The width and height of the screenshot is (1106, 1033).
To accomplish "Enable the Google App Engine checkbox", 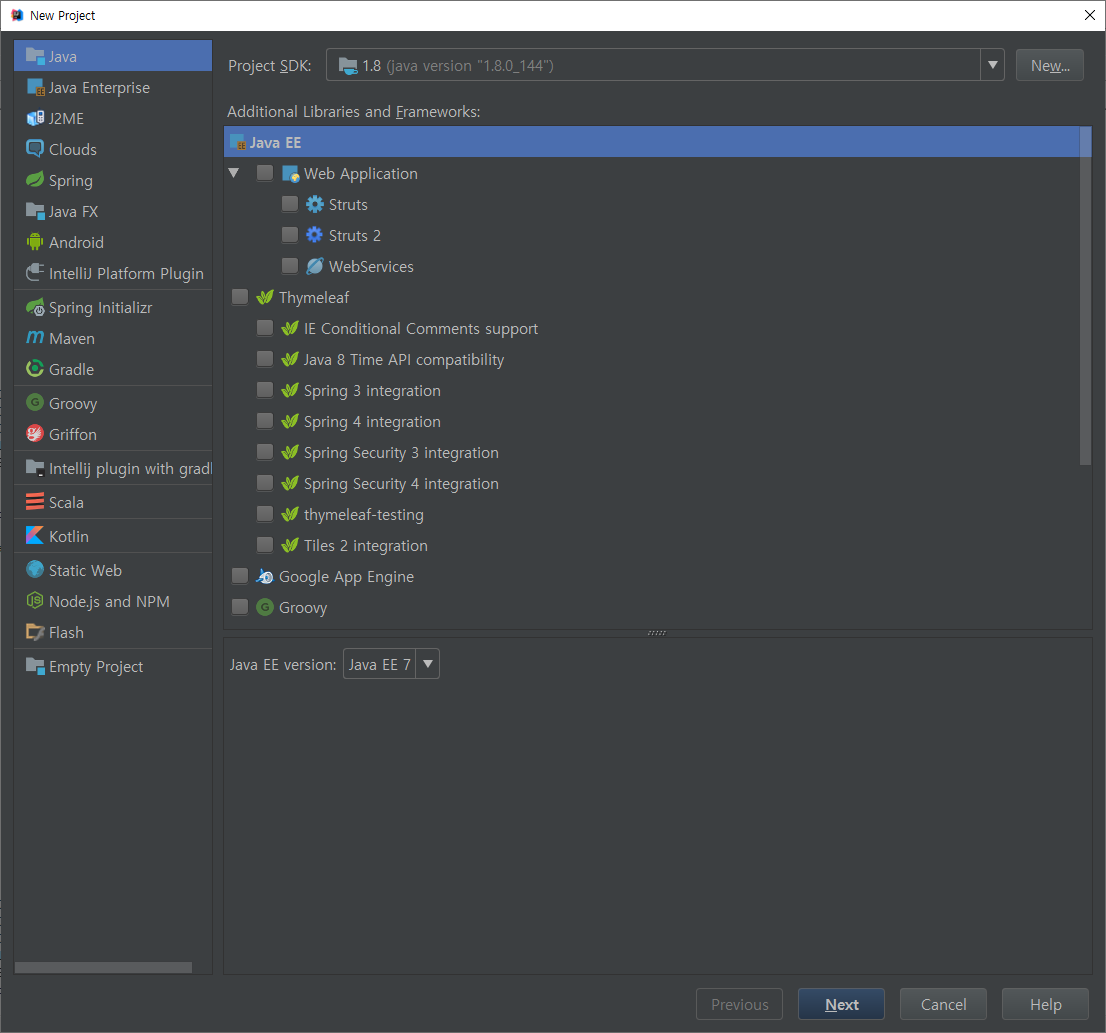I will [240, 576].
